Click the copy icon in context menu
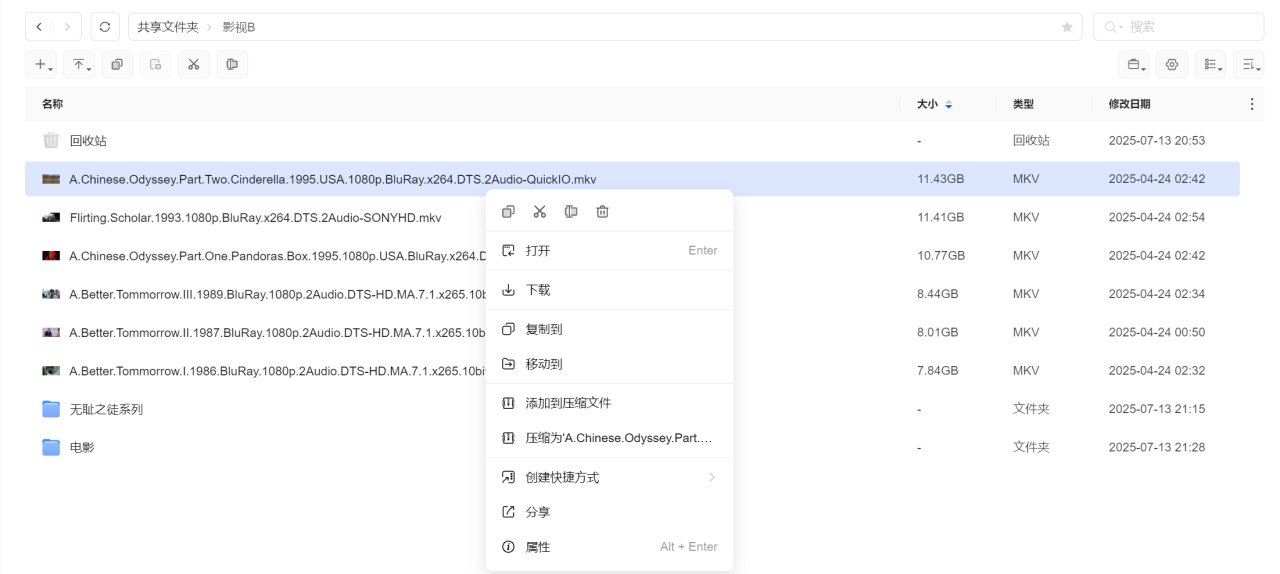1280x574 pixels. (x=508, y=211)
